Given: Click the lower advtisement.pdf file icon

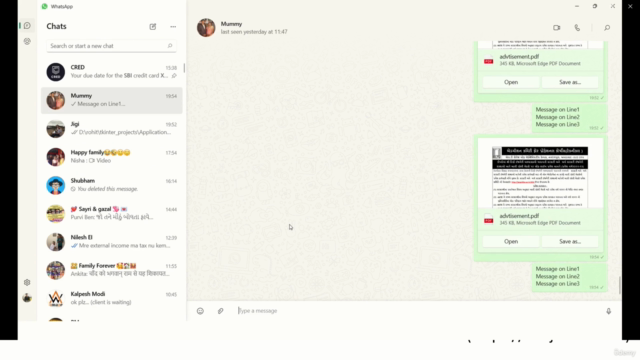Looking at the screenshot, I should point(489,220).
